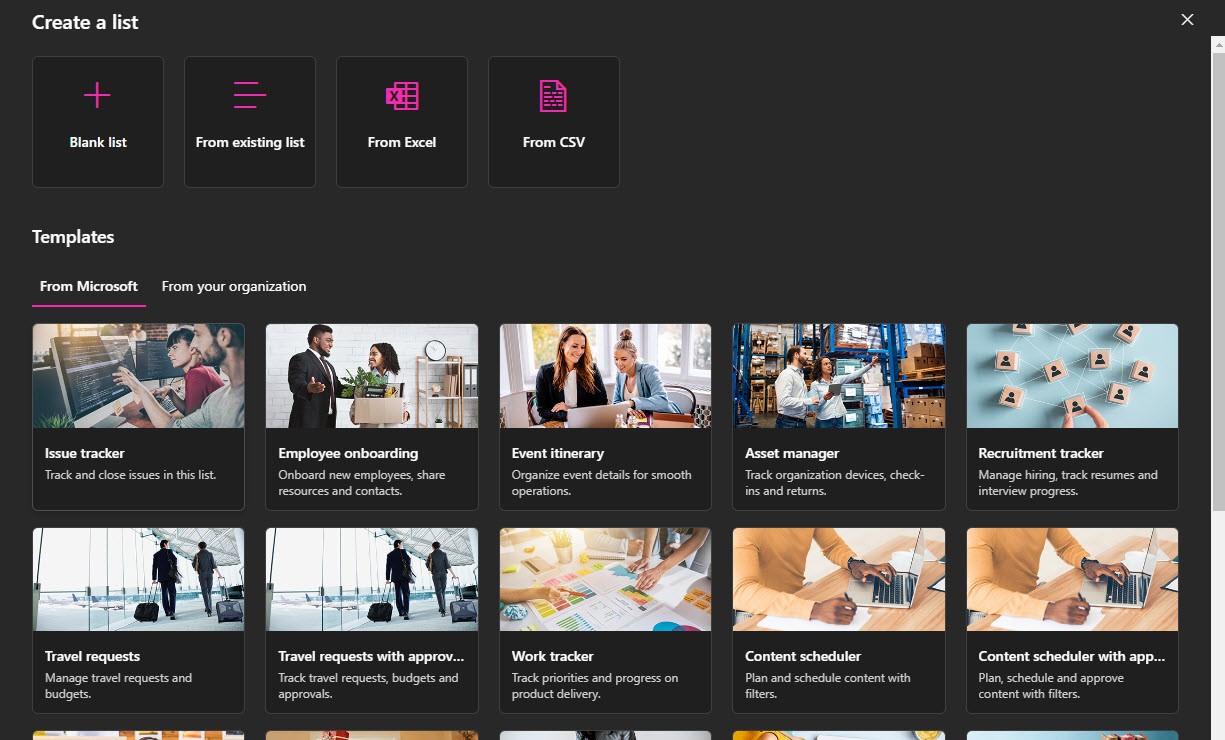Select the Asset manager title
This screenshot has height=740, width=1225.
coord(792,453)
